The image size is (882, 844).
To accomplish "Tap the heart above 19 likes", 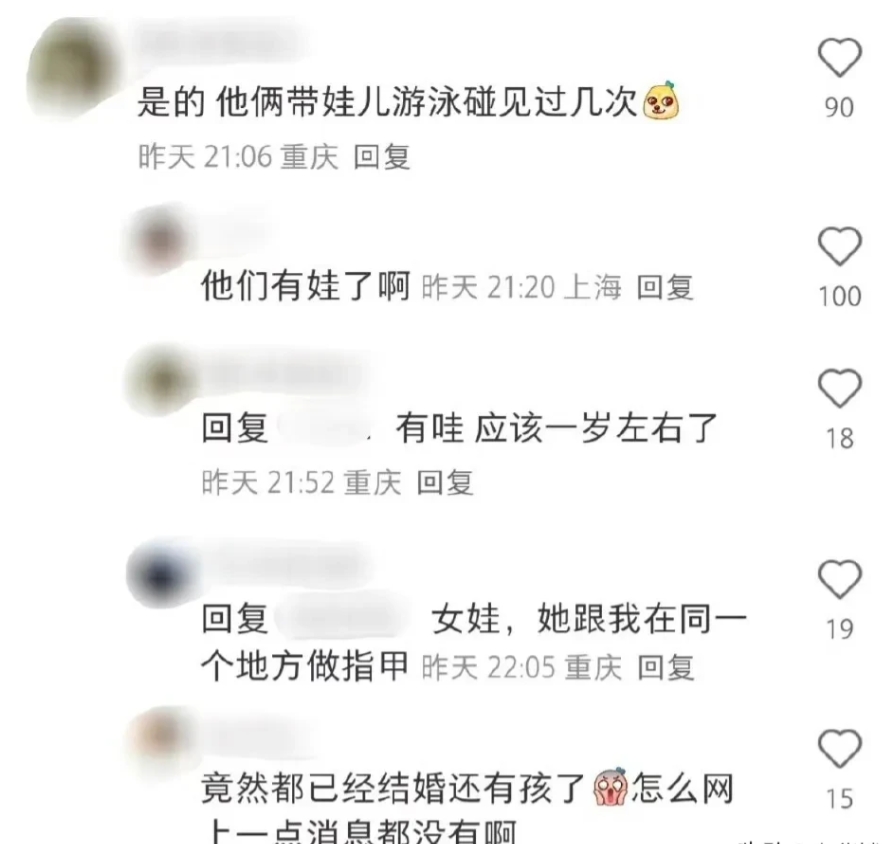I will click(x=839, y=579).
